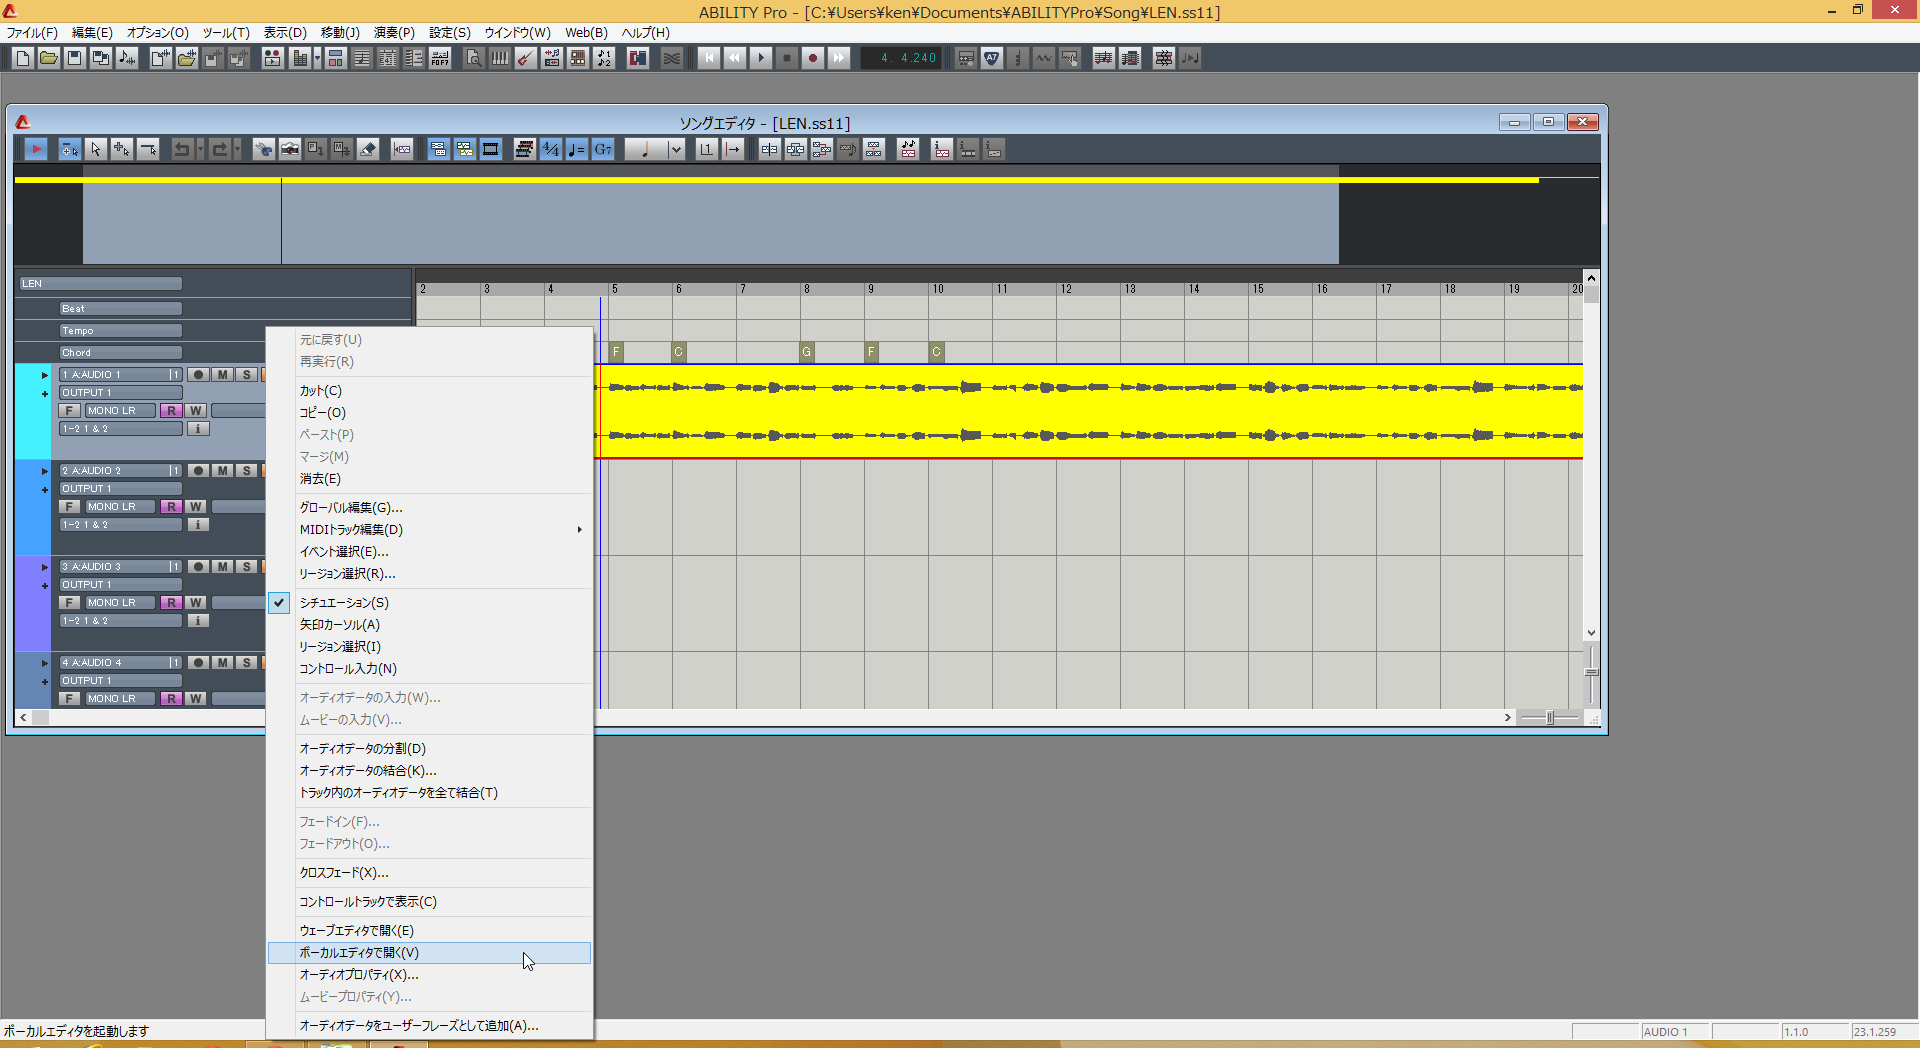Click the plus sign on AUDIO 1 track
Viewport: 1920px width, 1048px height.
[45, 394]
